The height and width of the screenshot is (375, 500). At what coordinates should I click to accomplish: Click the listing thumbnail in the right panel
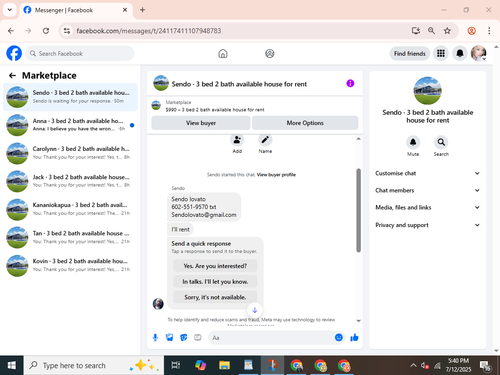click(428, 91)
